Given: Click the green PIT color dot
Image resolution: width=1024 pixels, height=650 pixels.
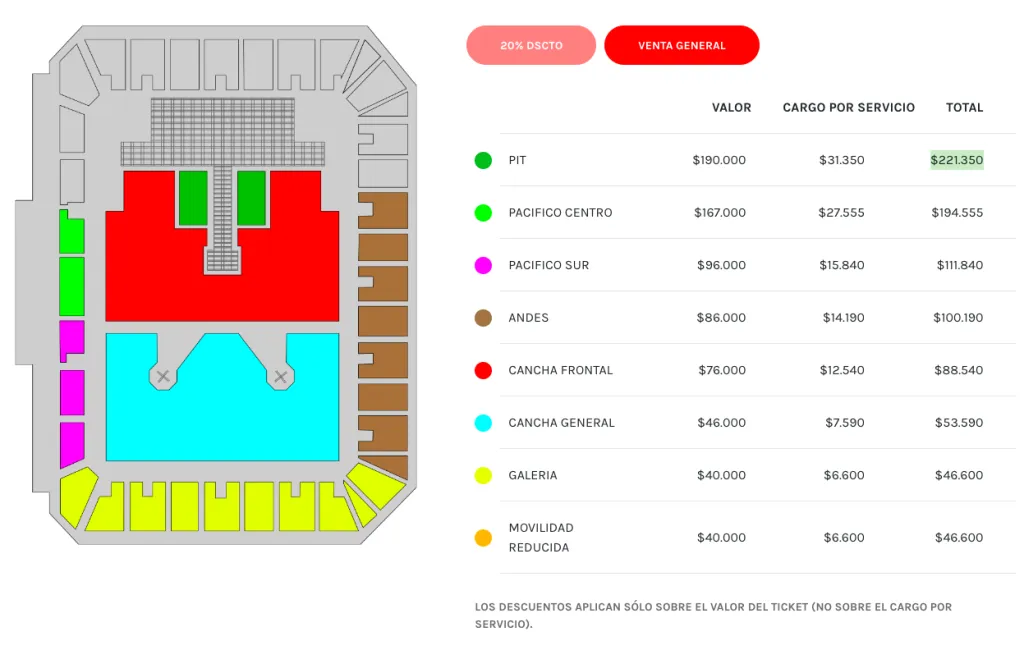Looking at the screenshot, I should coord(483,160).
